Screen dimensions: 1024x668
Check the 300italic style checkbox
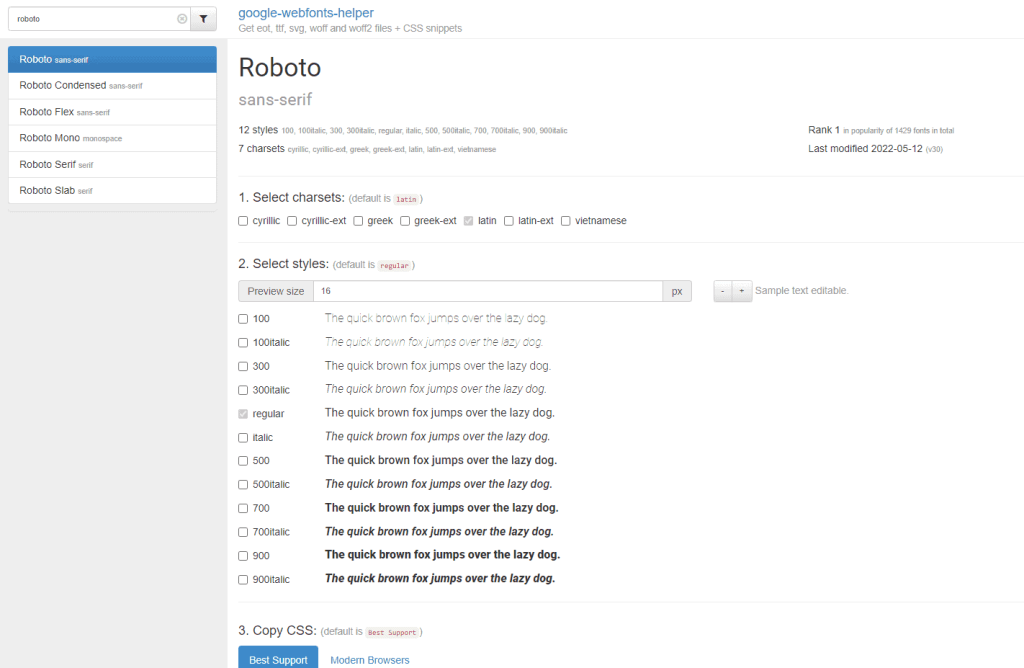point(243,390)
